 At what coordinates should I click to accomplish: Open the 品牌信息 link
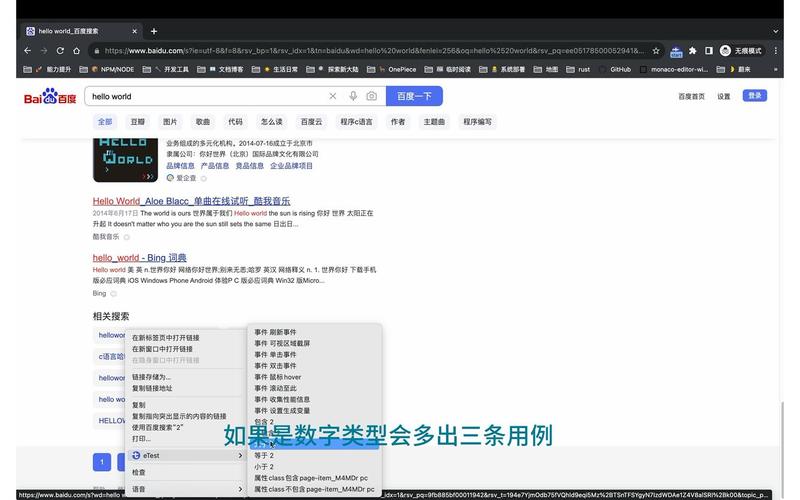(180, 166)
